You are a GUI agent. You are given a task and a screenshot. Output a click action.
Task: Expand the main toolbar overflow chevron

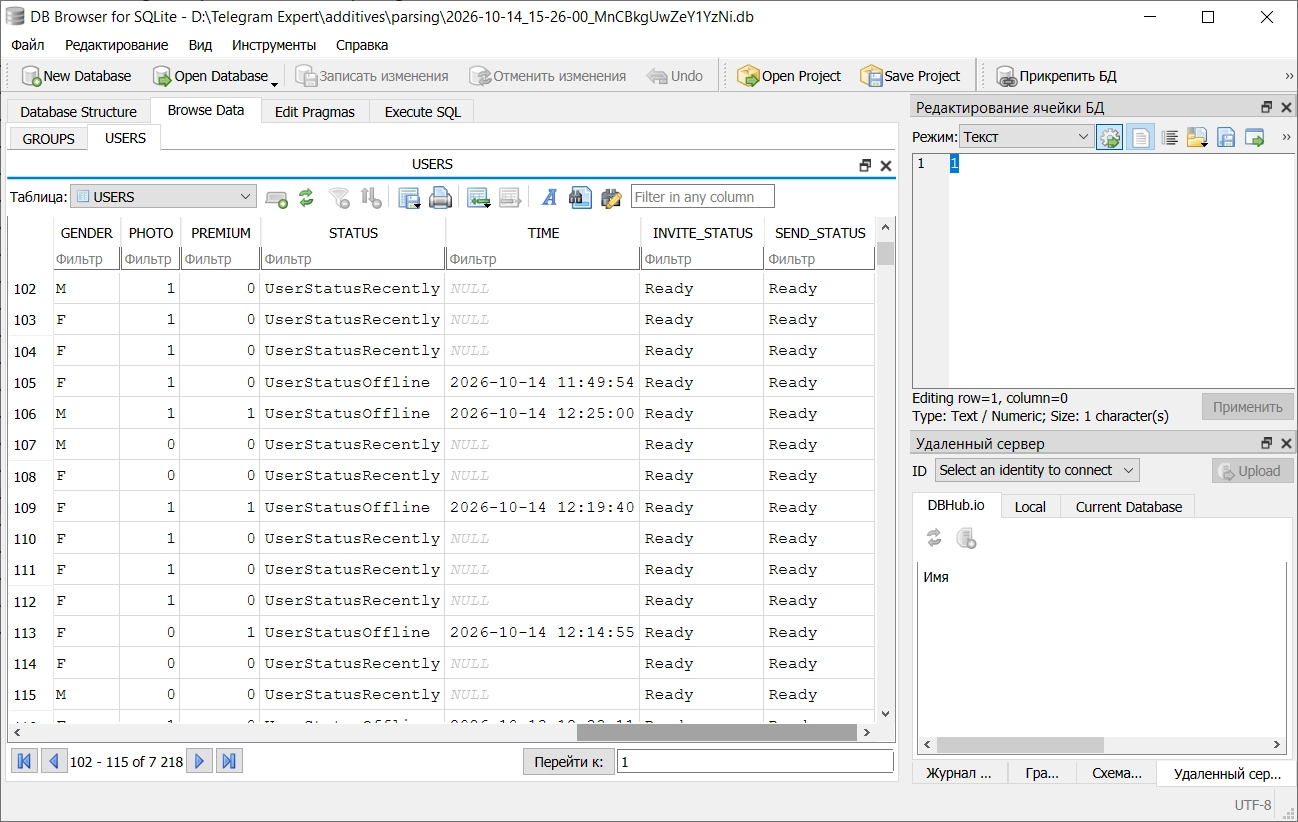pyautogui.click(x=1289, y=76)
